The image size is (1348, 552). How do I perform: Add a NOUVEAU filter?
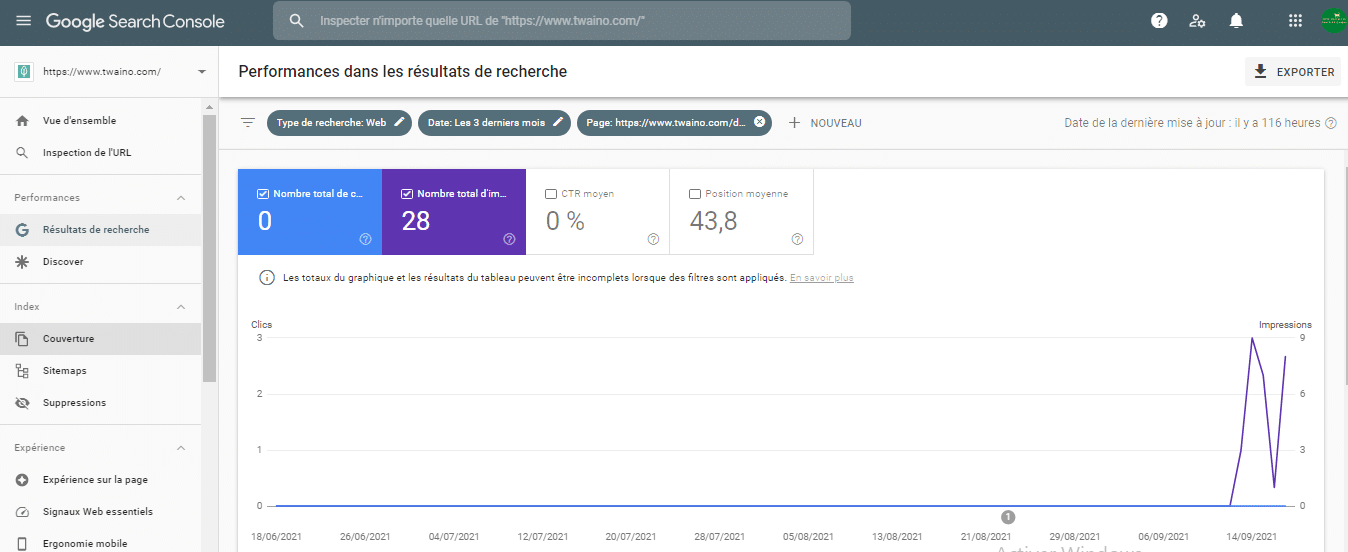[x=825, y=123]
